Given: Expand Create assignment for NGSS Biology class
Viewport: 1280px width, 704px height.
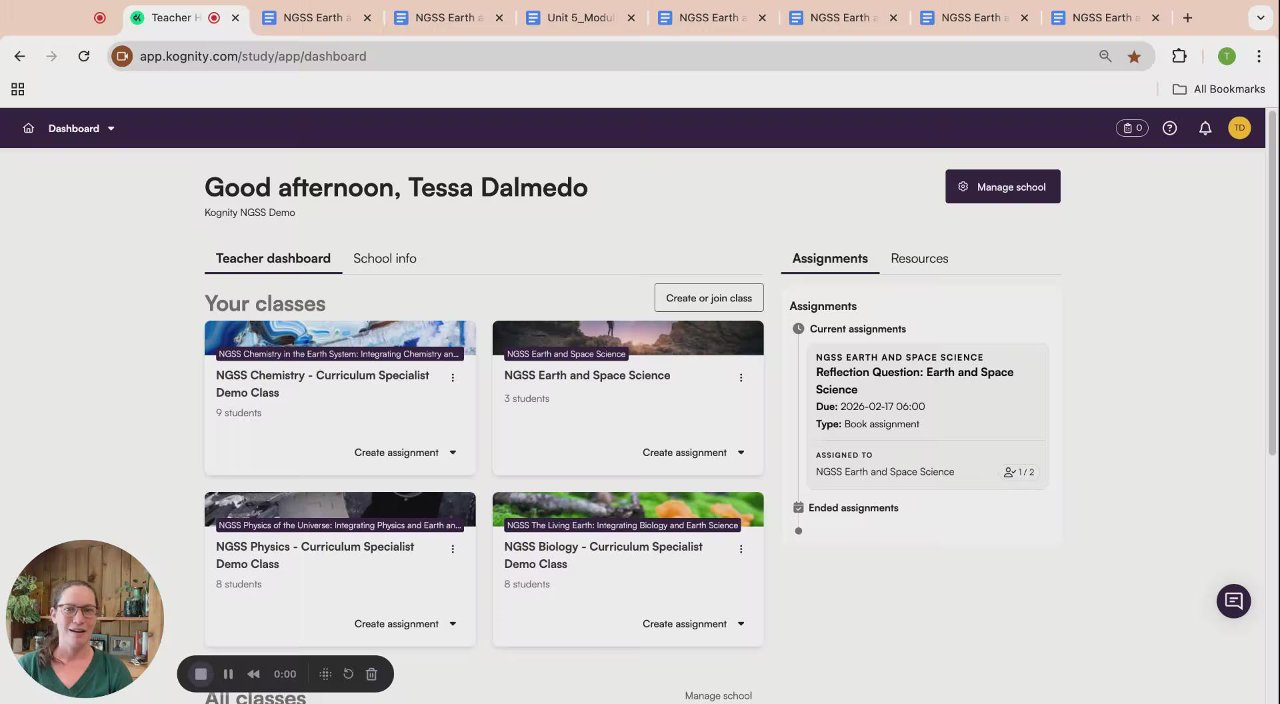Looking at the screenshot, I should tap(694, 623).
